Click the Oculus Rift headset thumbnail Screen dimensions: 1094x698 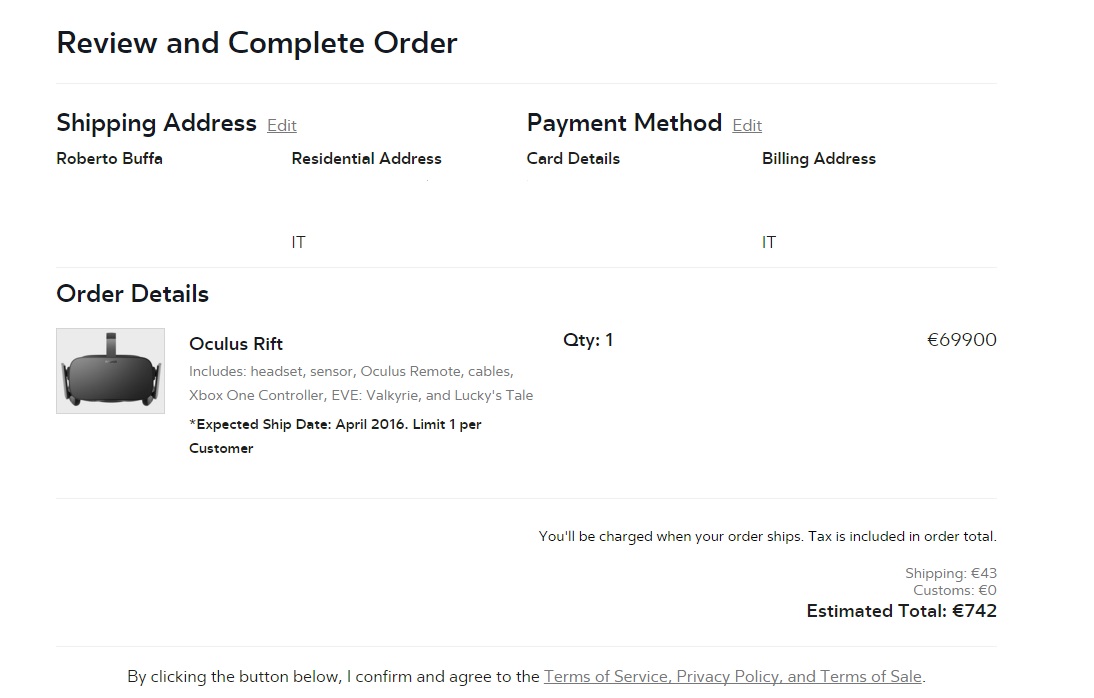(110, 371)
